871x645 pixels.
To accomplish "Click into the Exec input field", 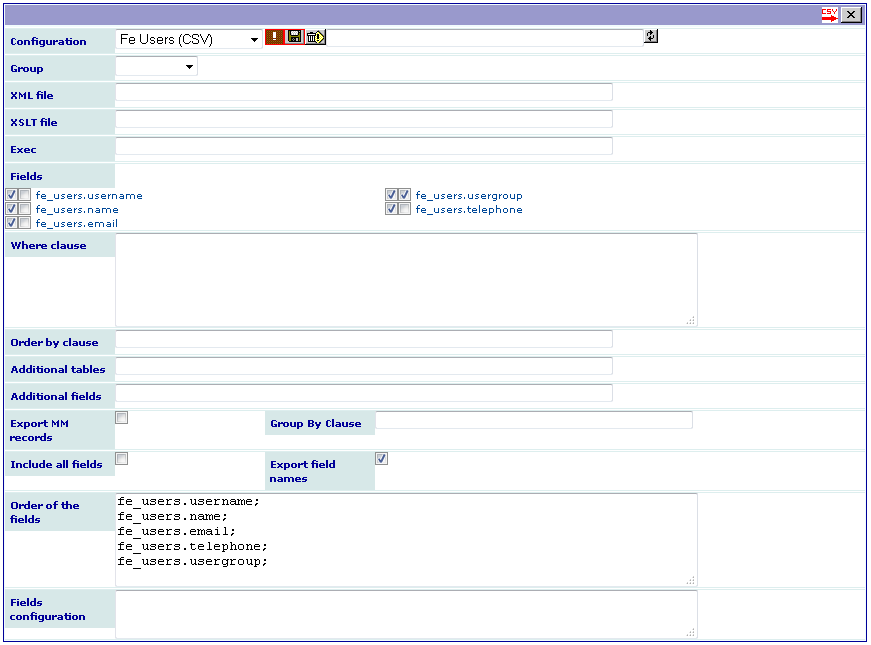I will pyautogui.click(x=364, y=146).
